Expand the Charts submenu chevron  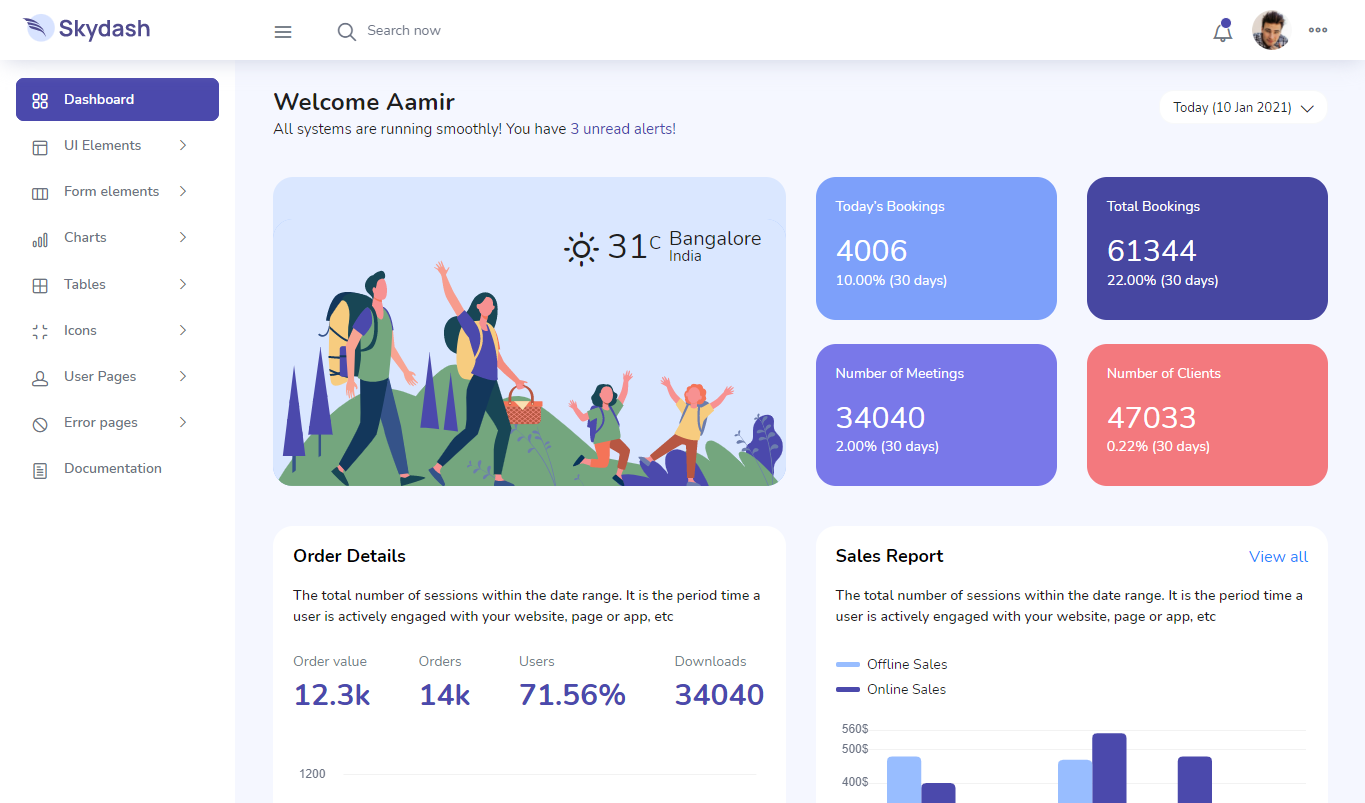pyautogui.click(x=183, y=237)
